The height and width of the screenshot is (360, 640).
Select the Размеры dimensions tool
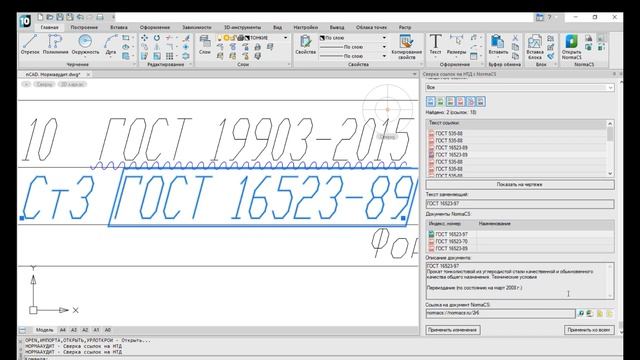[456, 44]
